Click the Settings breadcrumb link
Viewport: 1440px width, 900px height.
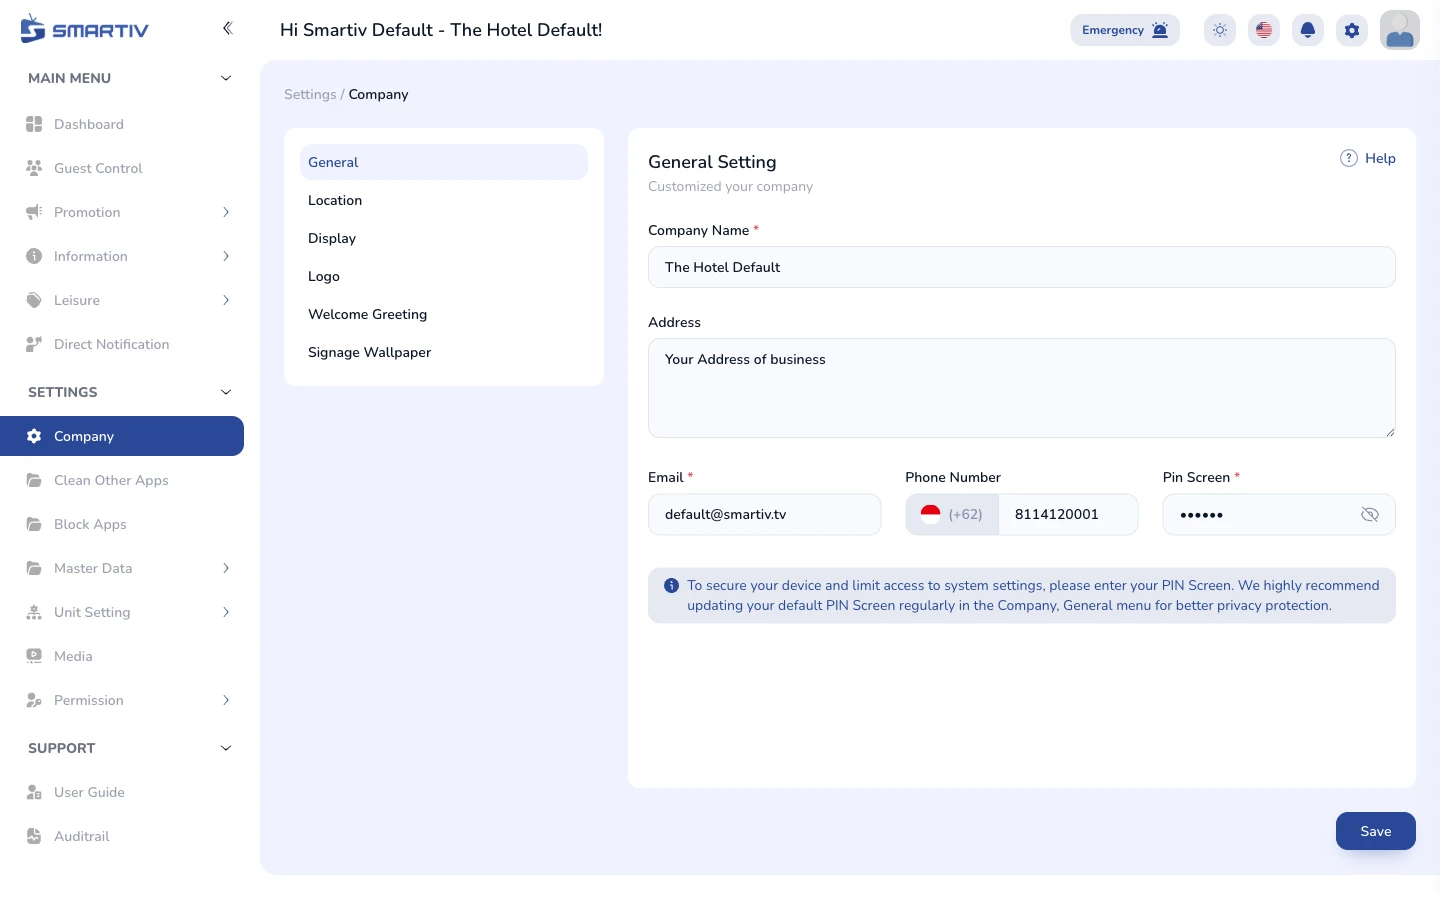[x=310, y=94]
